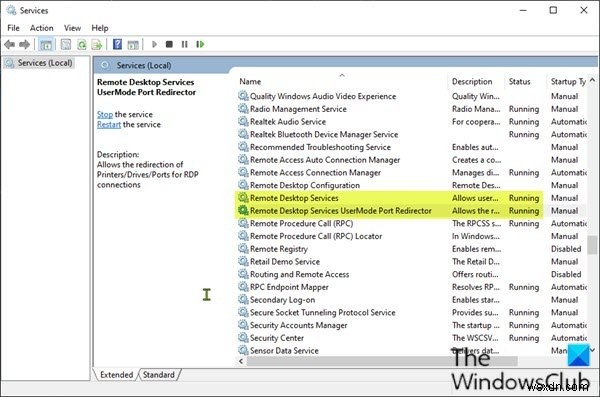Maximize the Services window

553,10
